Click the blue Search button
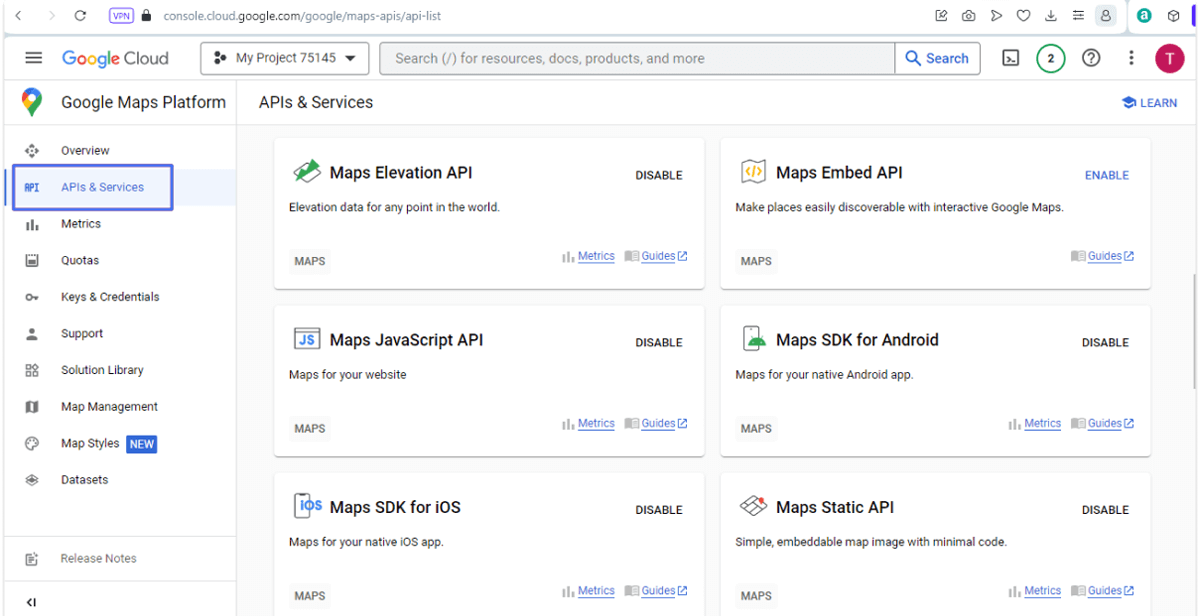This screenshot has width=1200, height=616. click(937, 58)
